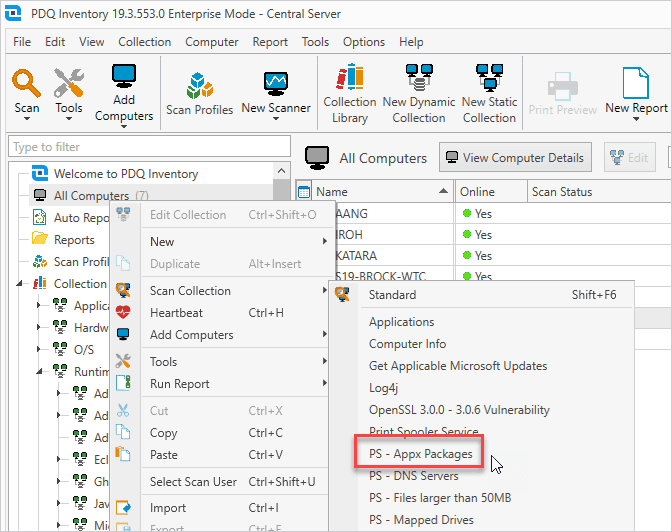Click the Scan Collection icon in context menu

pyautogui.click(x=123, y=290)
